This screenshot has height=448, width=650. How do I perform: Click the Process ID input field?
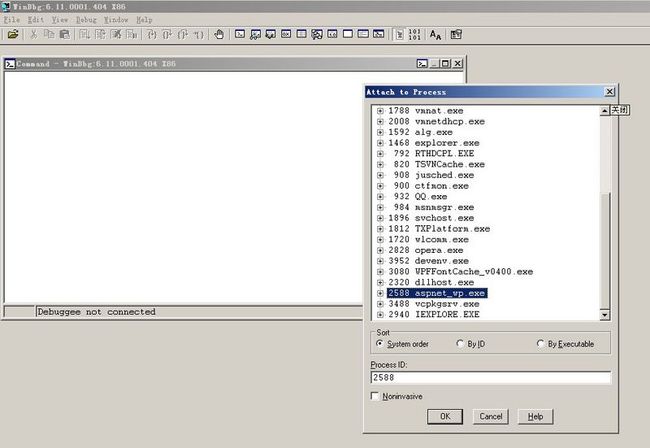490,378
